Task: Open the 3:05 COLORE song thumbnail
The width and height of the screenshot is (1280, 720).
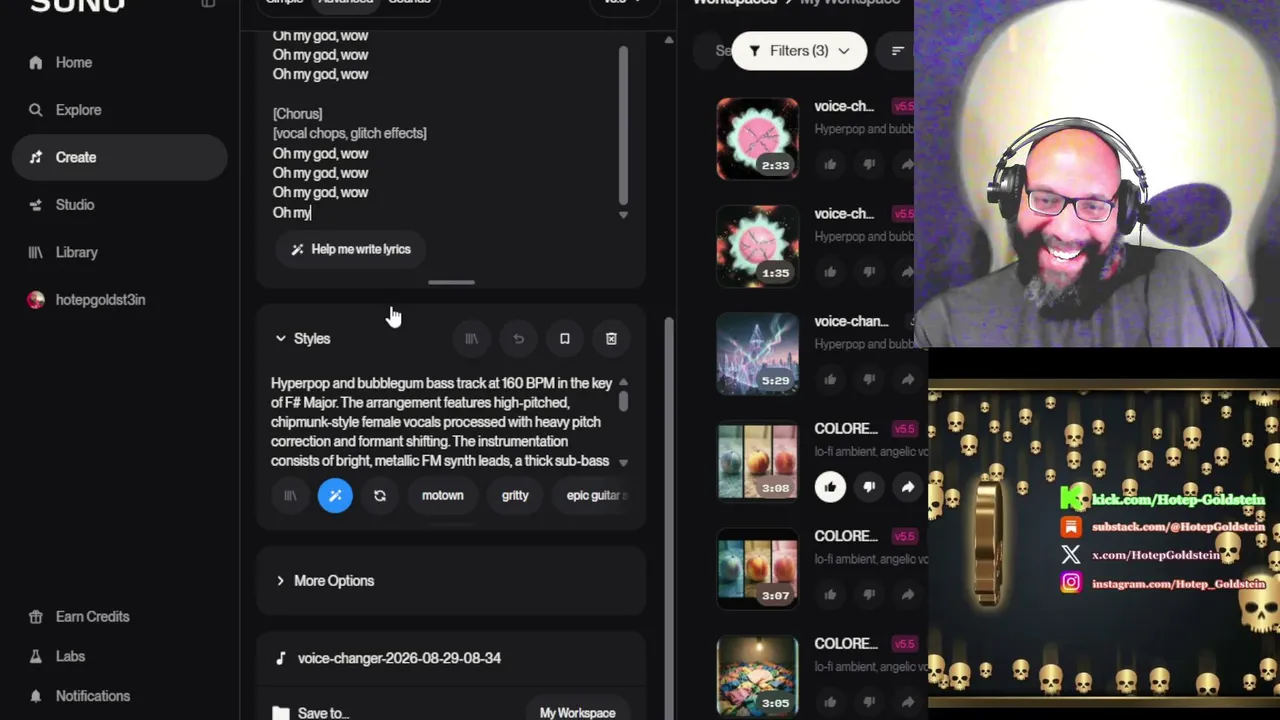Action: tap(757, 676)
